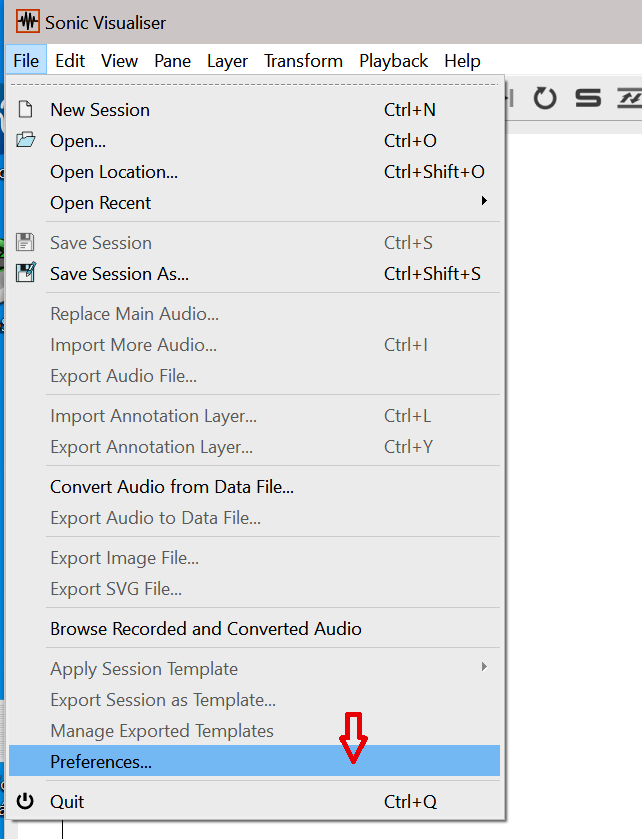
Task: Expand the Apply Session Template submenu arrow
Action: click(x=484, y=667)
